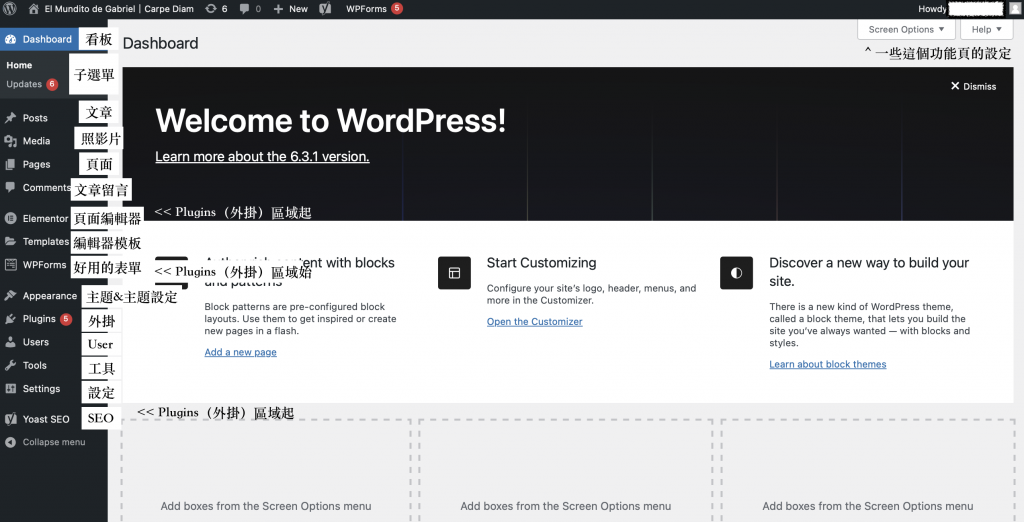Click the Templates folder icon

pos(10,241)
